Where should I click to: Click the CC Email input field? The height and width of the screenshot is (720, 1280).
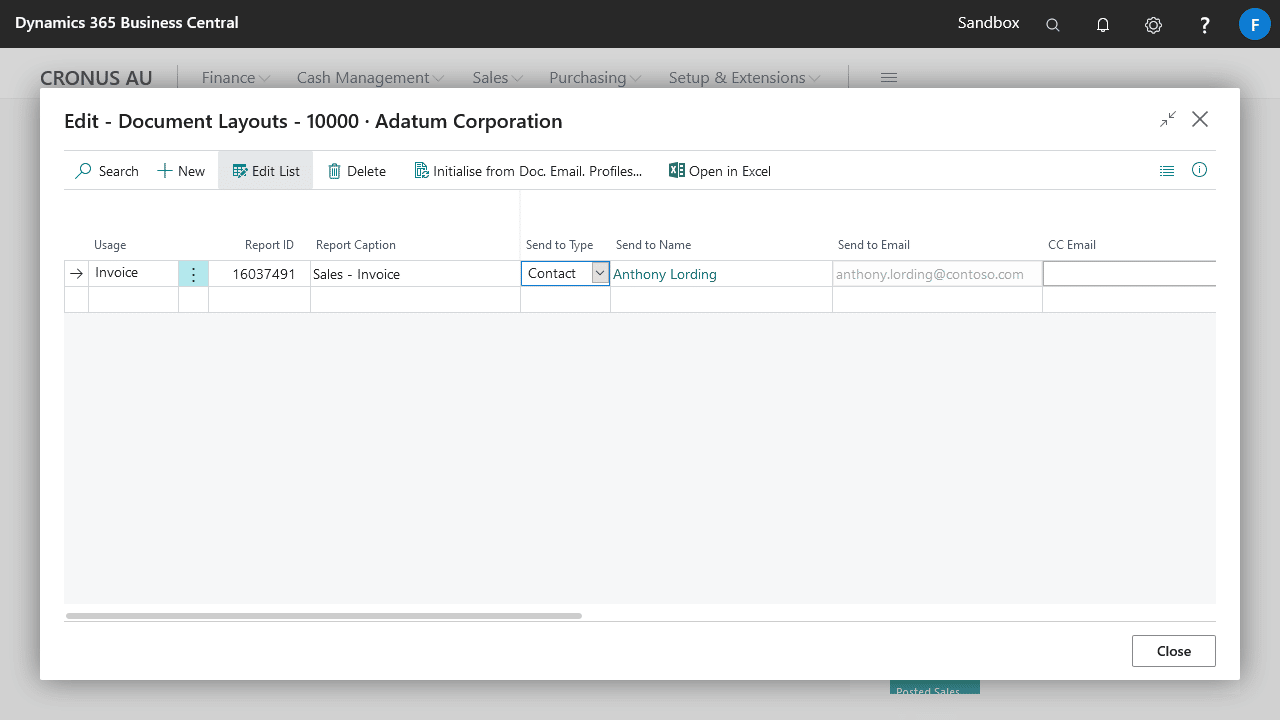click(1128, 274)
